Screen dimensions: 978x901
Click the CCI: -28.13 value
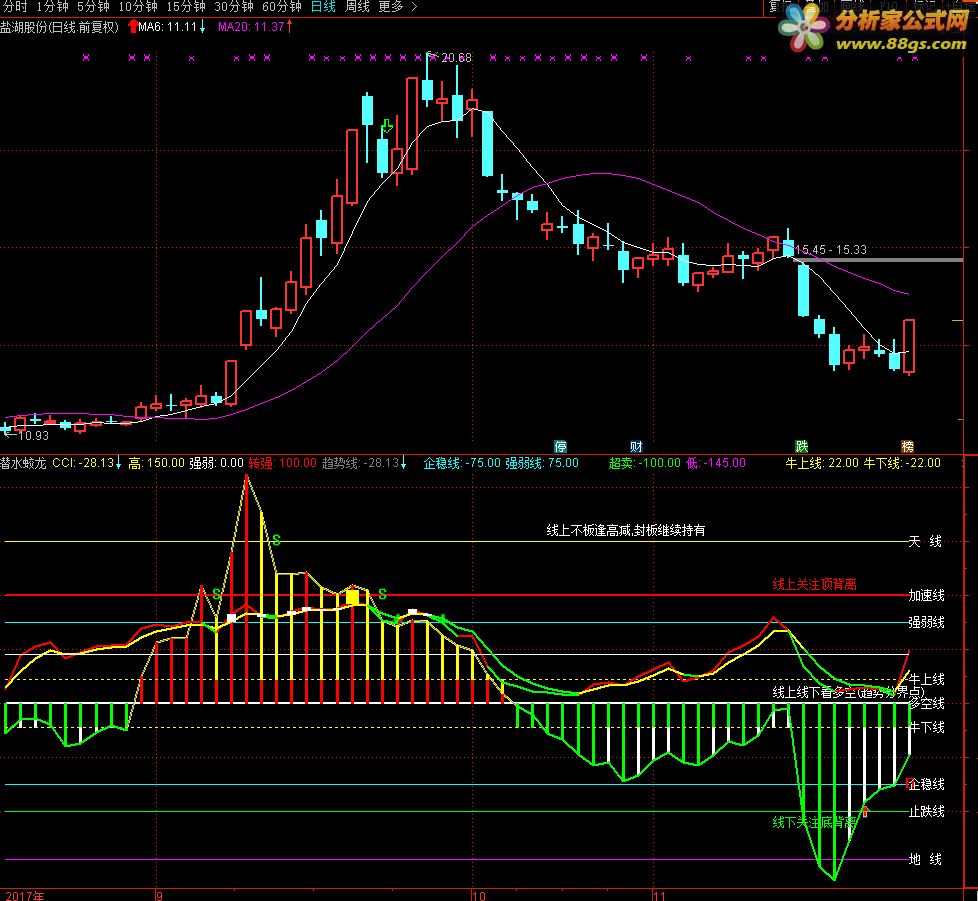(x=84, y=463)
